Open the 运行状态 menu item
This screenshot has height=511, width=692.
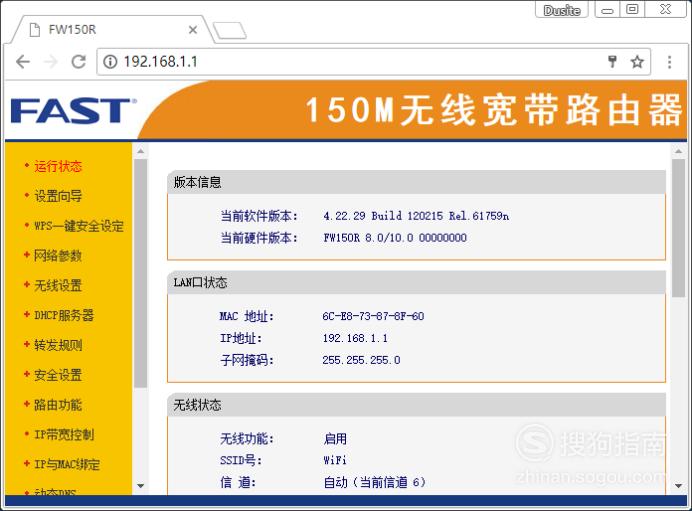[58, 166]
